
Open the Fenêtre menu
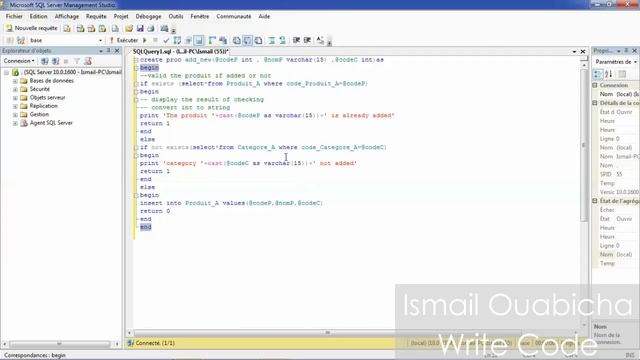click(x=200, y=16)
